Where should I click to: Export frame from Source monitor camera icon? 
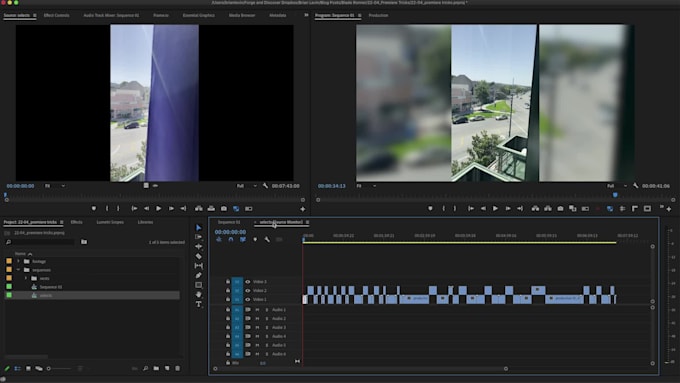224,209
